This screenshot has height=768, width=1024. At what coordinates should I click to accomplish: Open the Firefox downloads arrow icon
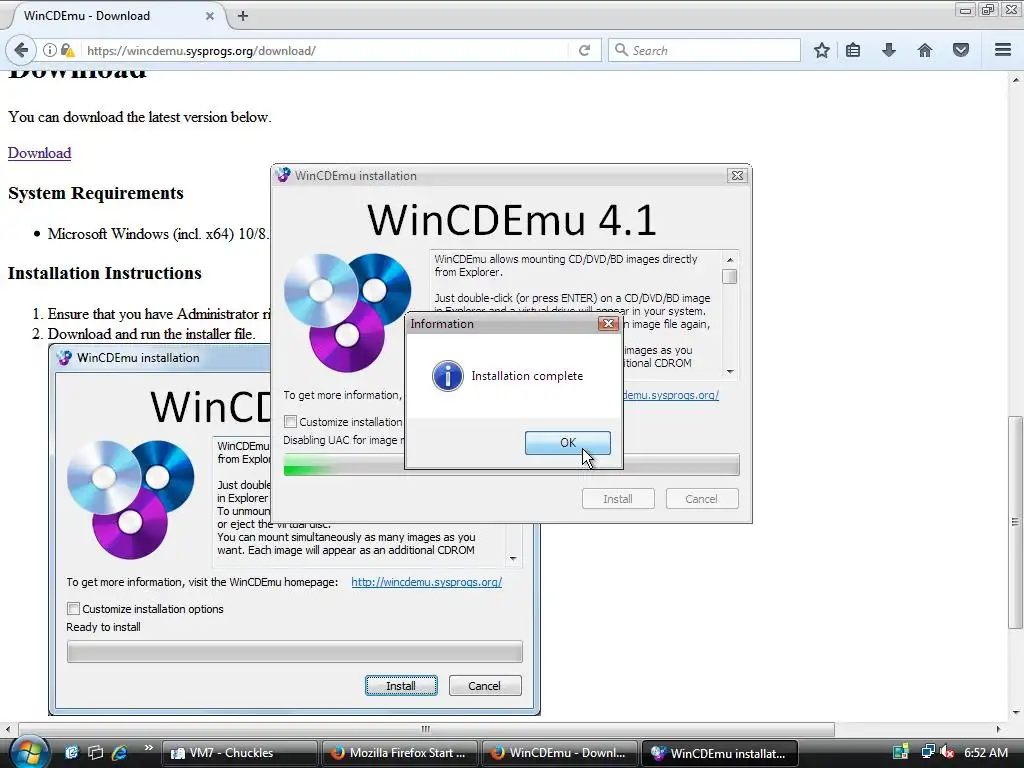tap(889, 50)
